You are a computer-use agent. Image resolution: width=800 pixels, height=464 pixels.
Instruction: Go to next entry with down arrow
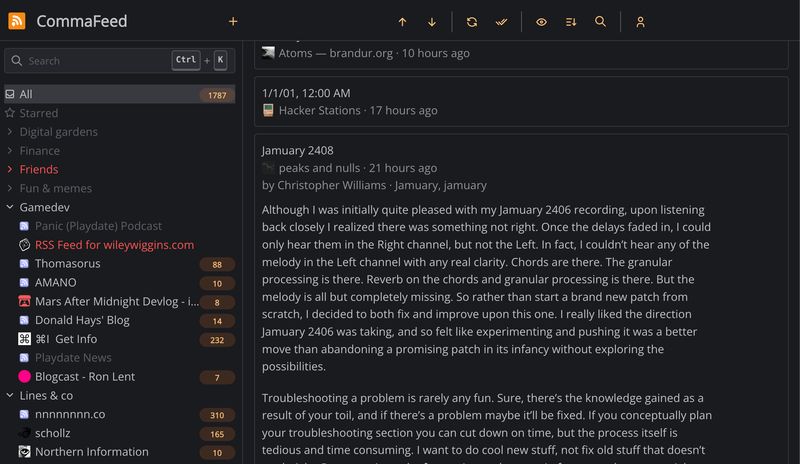pyautogui.click(x=432, y=22)
